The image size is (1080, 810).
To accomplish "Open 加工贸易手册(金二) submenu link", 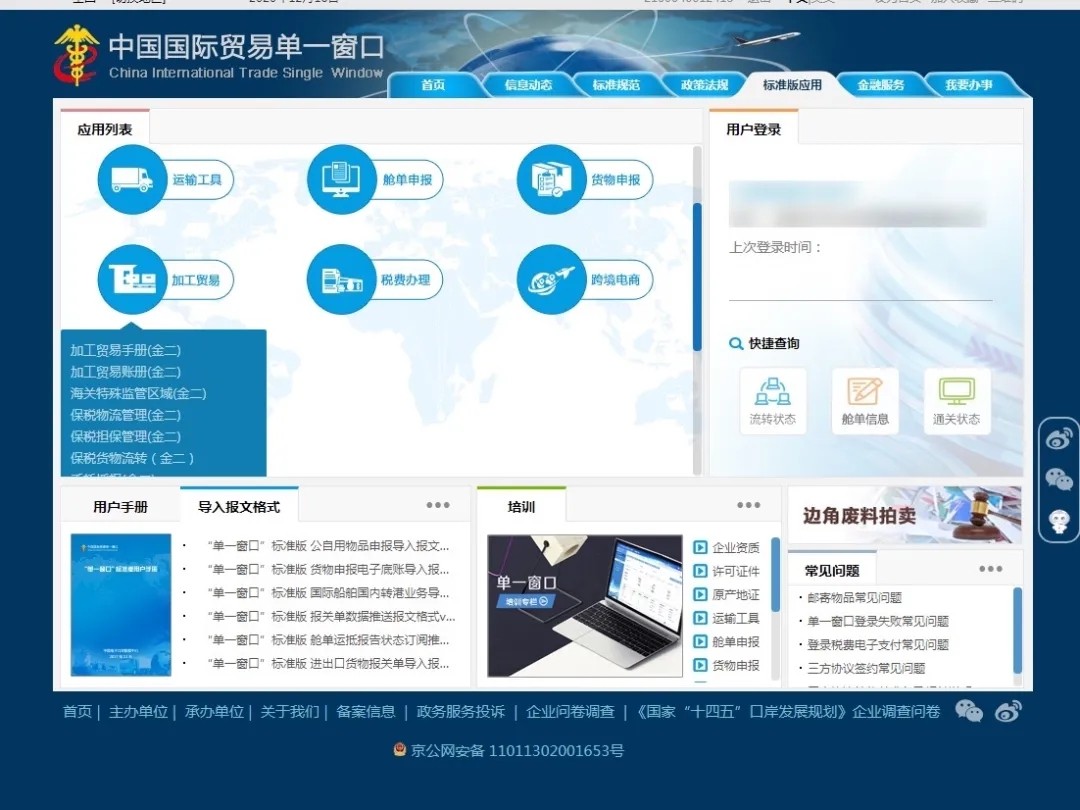I will pyautogui.click(x=125, y=350).
